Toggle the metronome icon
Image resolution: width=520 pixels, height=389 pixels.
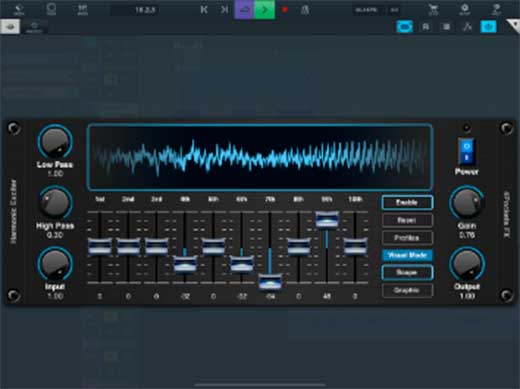pyautogui.click(x=305, y=10)
